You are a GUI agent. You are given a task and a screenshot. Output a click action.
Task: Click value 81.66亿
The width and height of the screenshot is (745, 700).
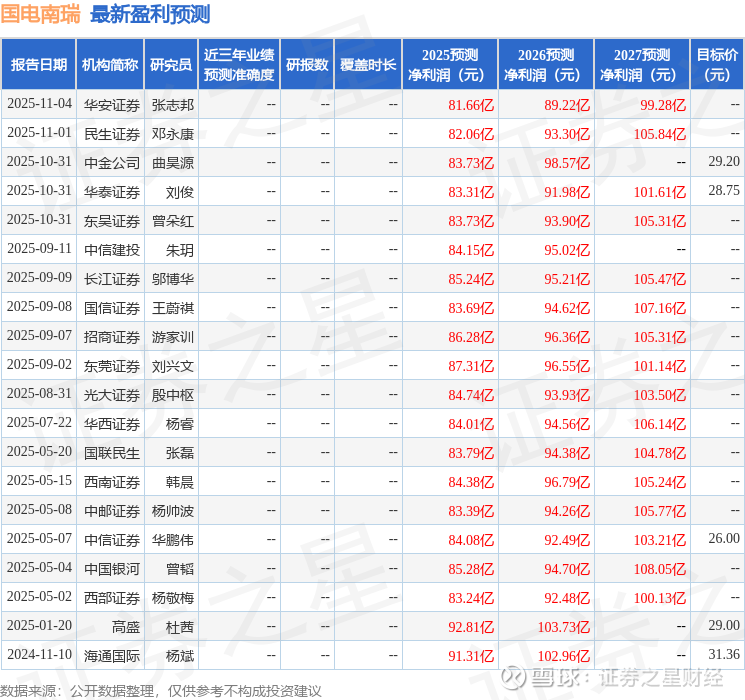(471, 105)
